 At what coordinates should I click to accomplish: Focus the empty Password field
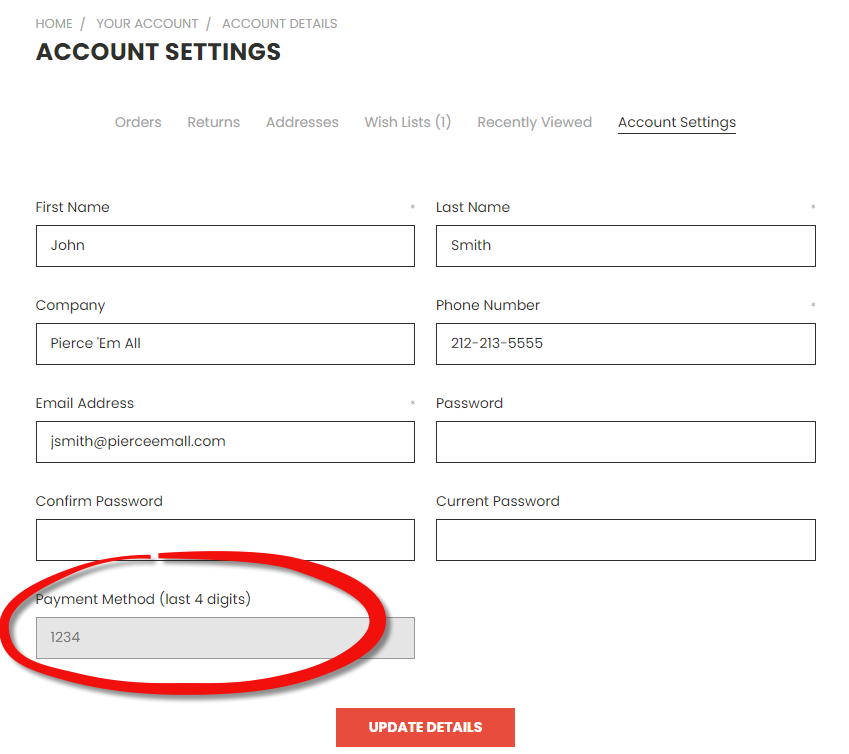point(625,442)
